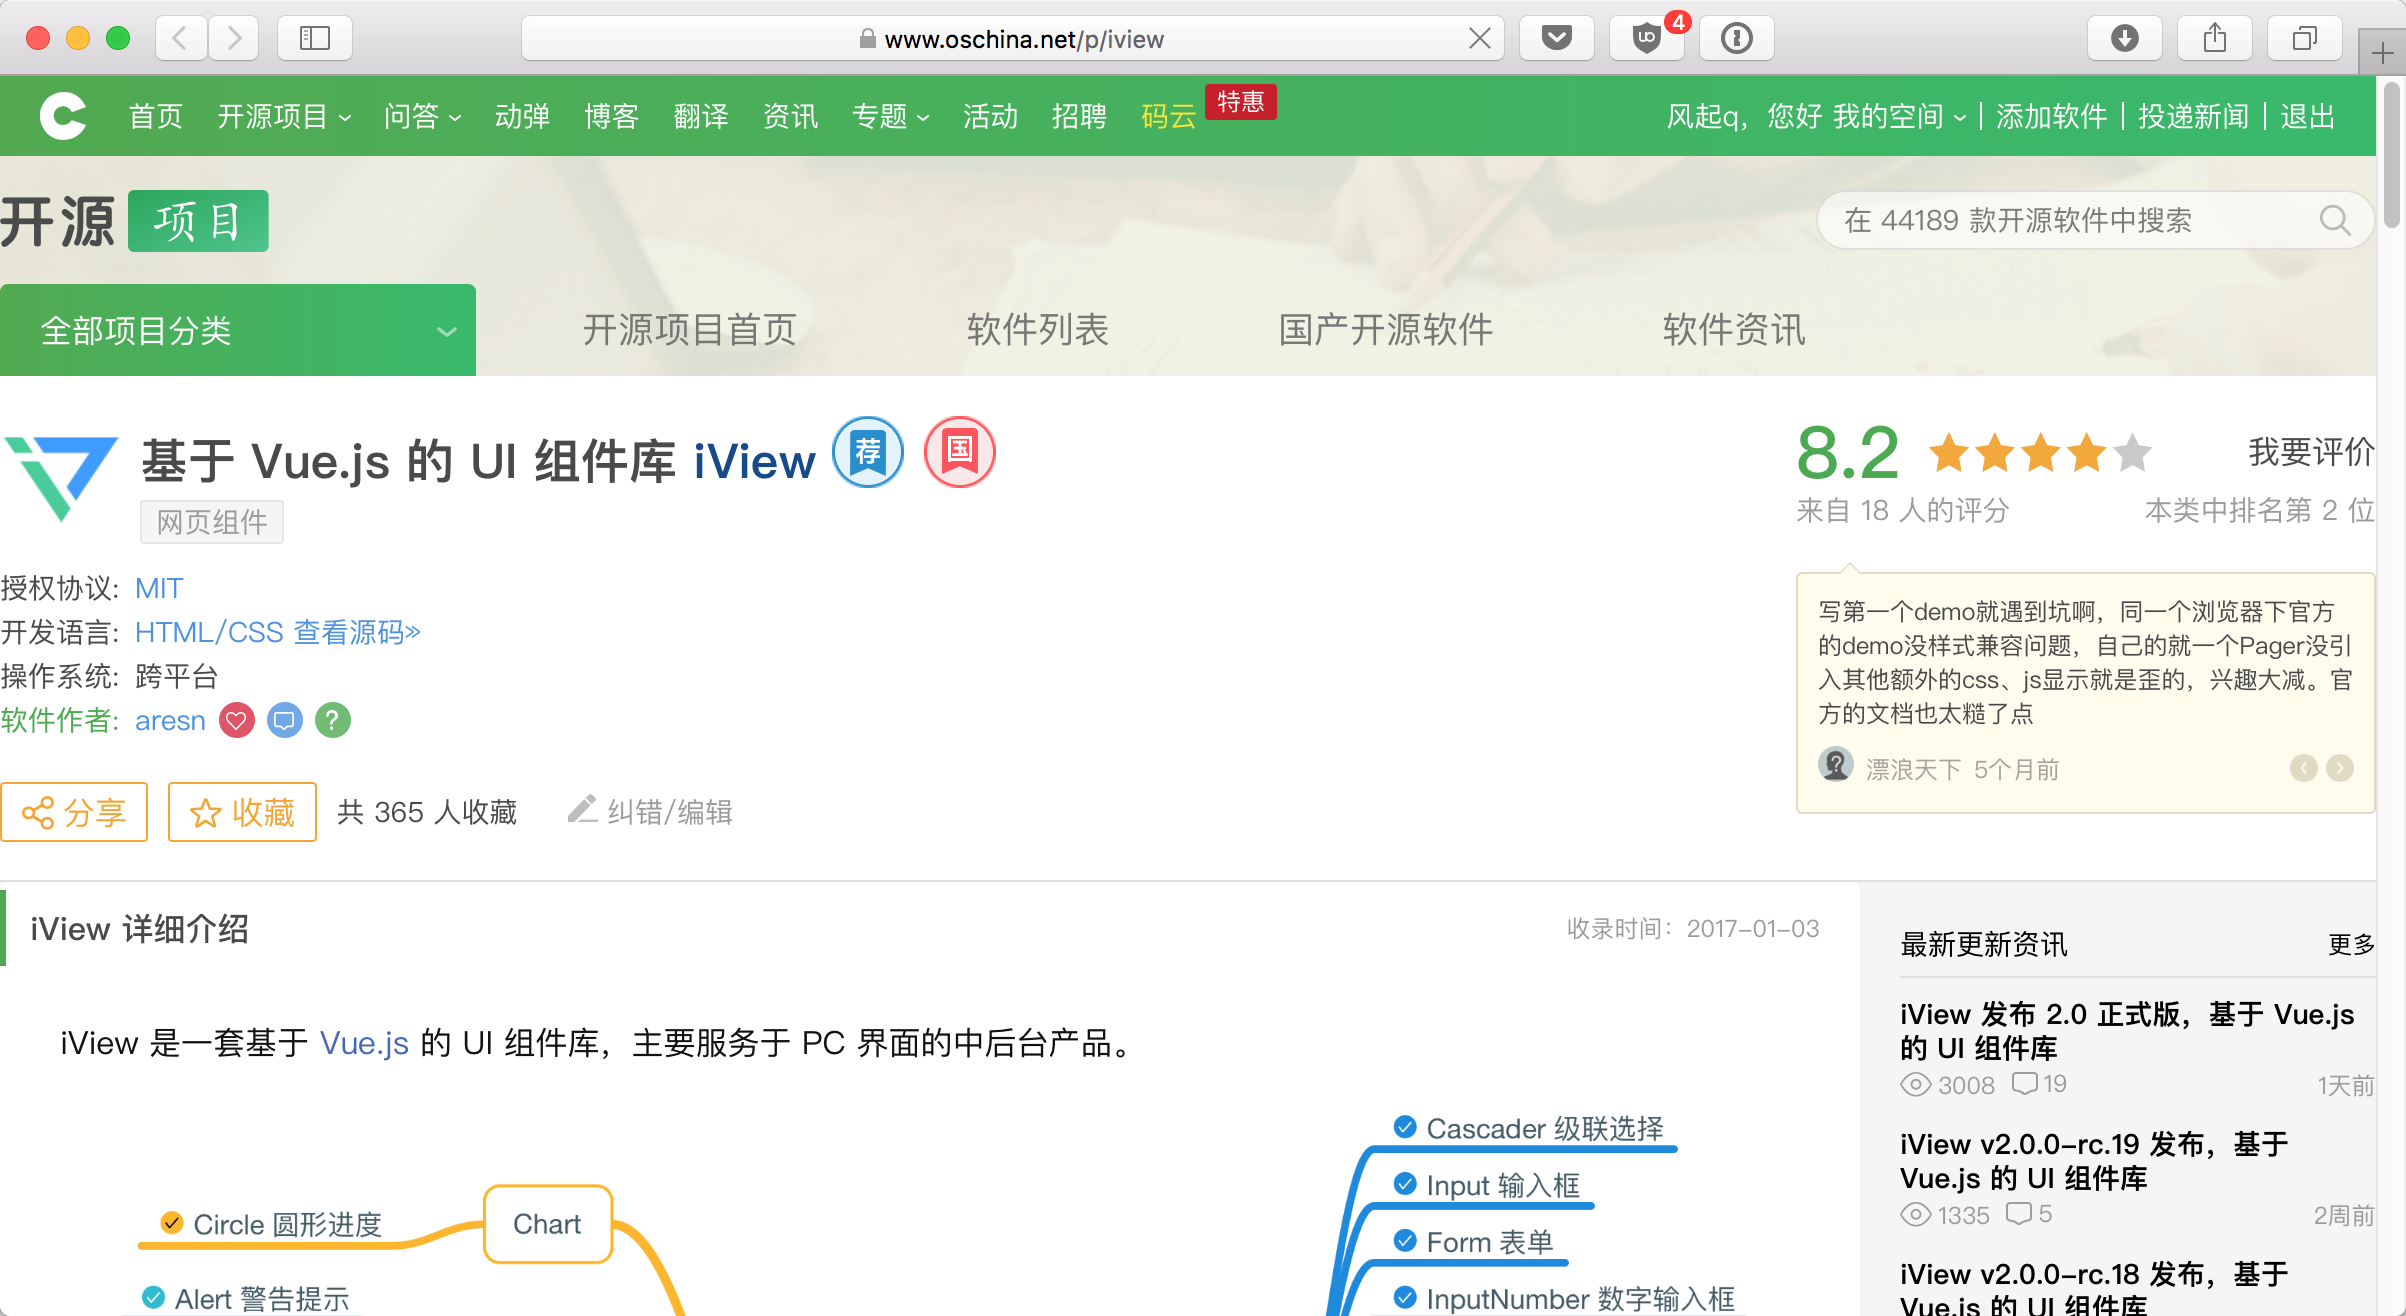Go to 首页 in the top nav
Viewport: 2406px width, 1316px height.
156,116
